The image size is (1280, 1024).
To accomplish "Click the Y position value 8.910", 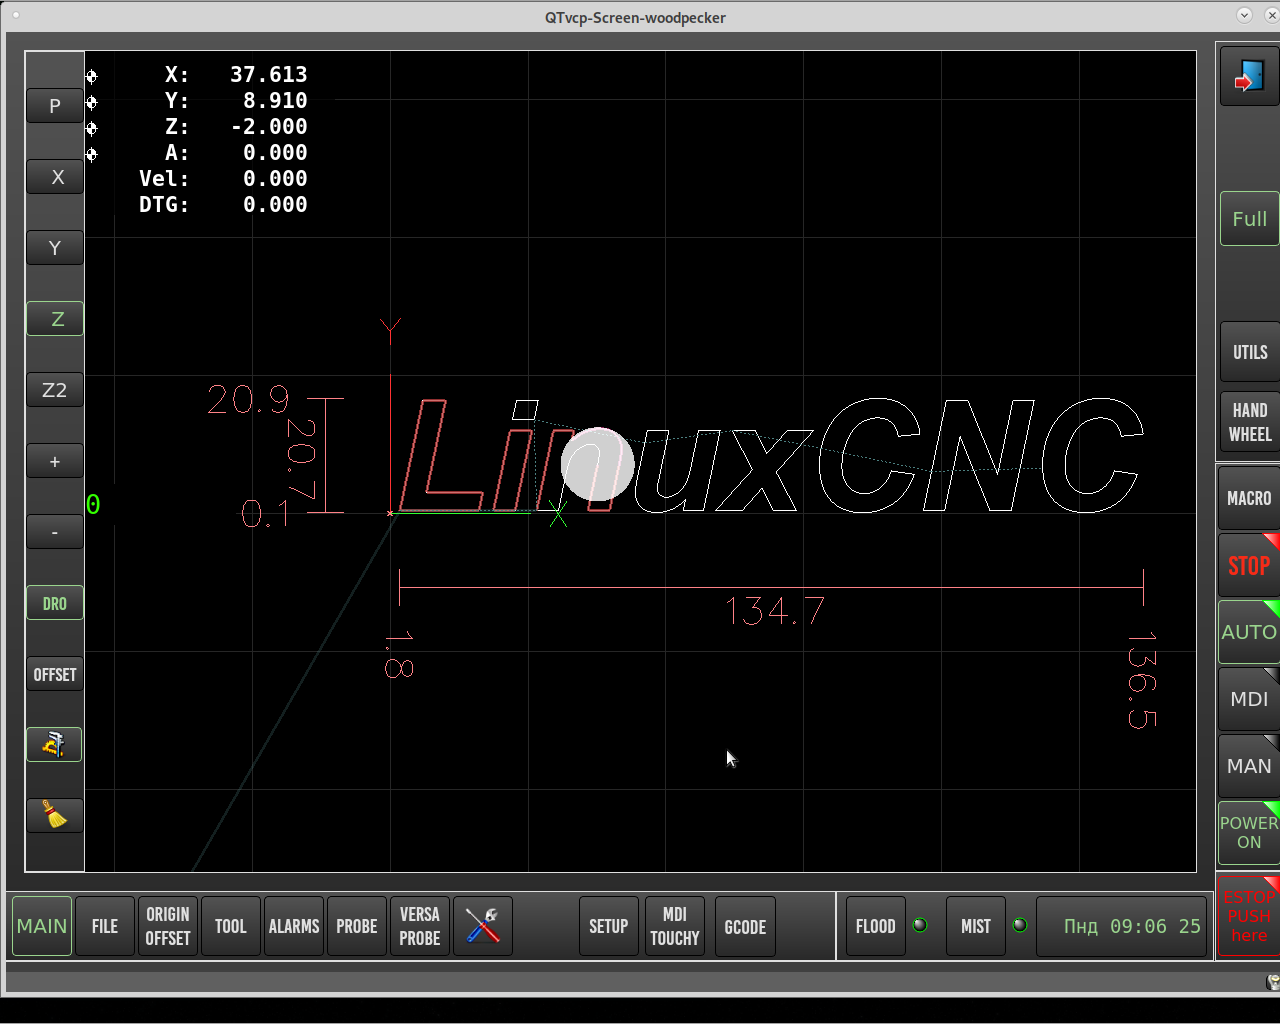I will 275,101.
